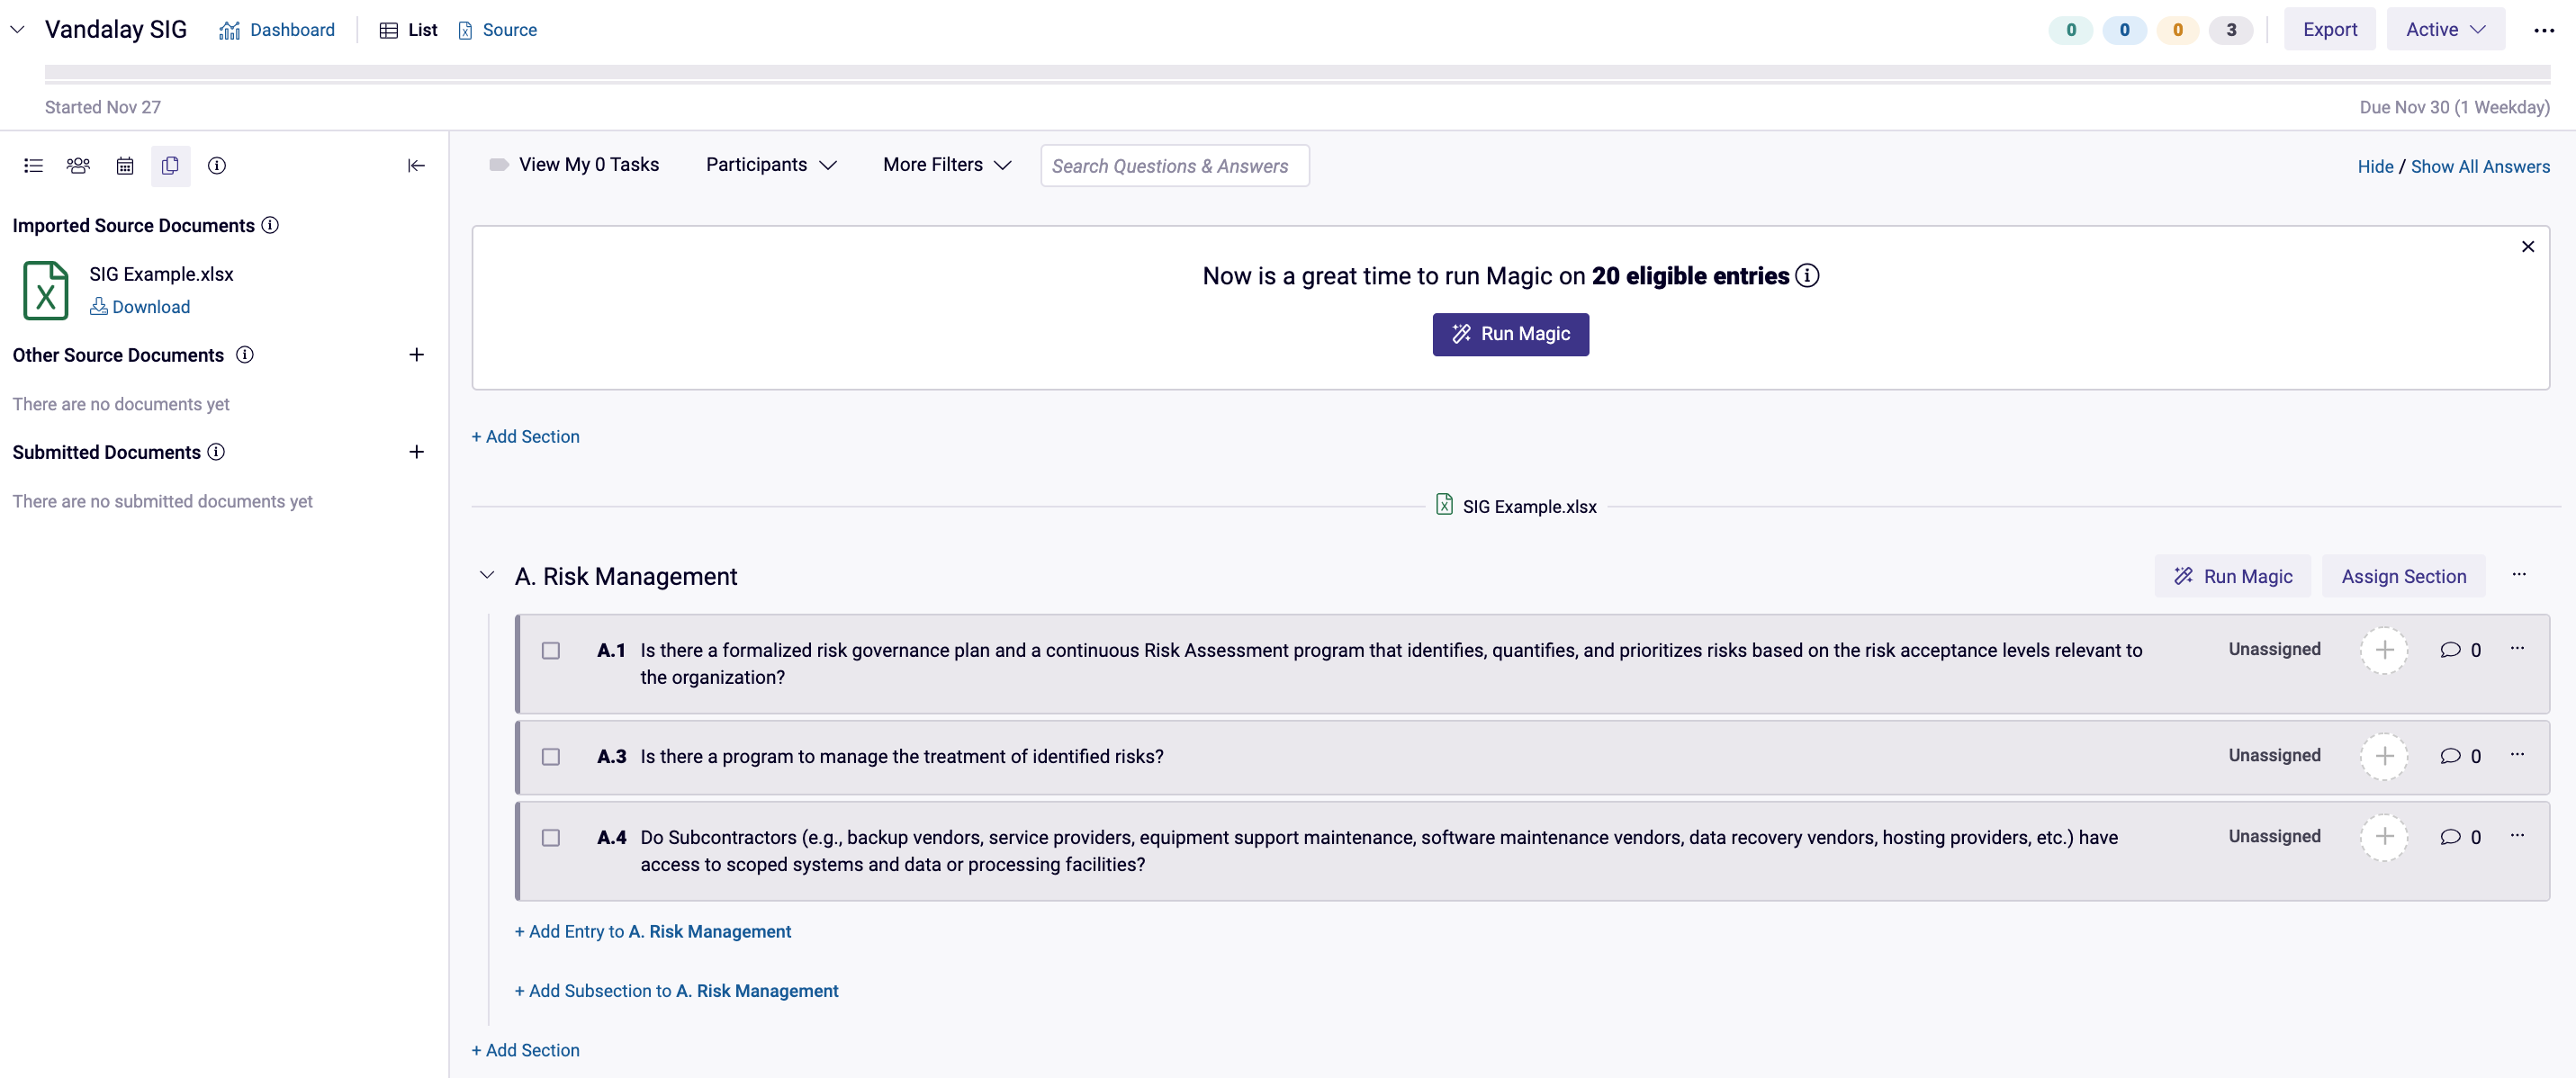The image size is (2576, 1078).
Task: Expand the More Filters dropdown
Action: pyautogui.click(x=946, y=165)
